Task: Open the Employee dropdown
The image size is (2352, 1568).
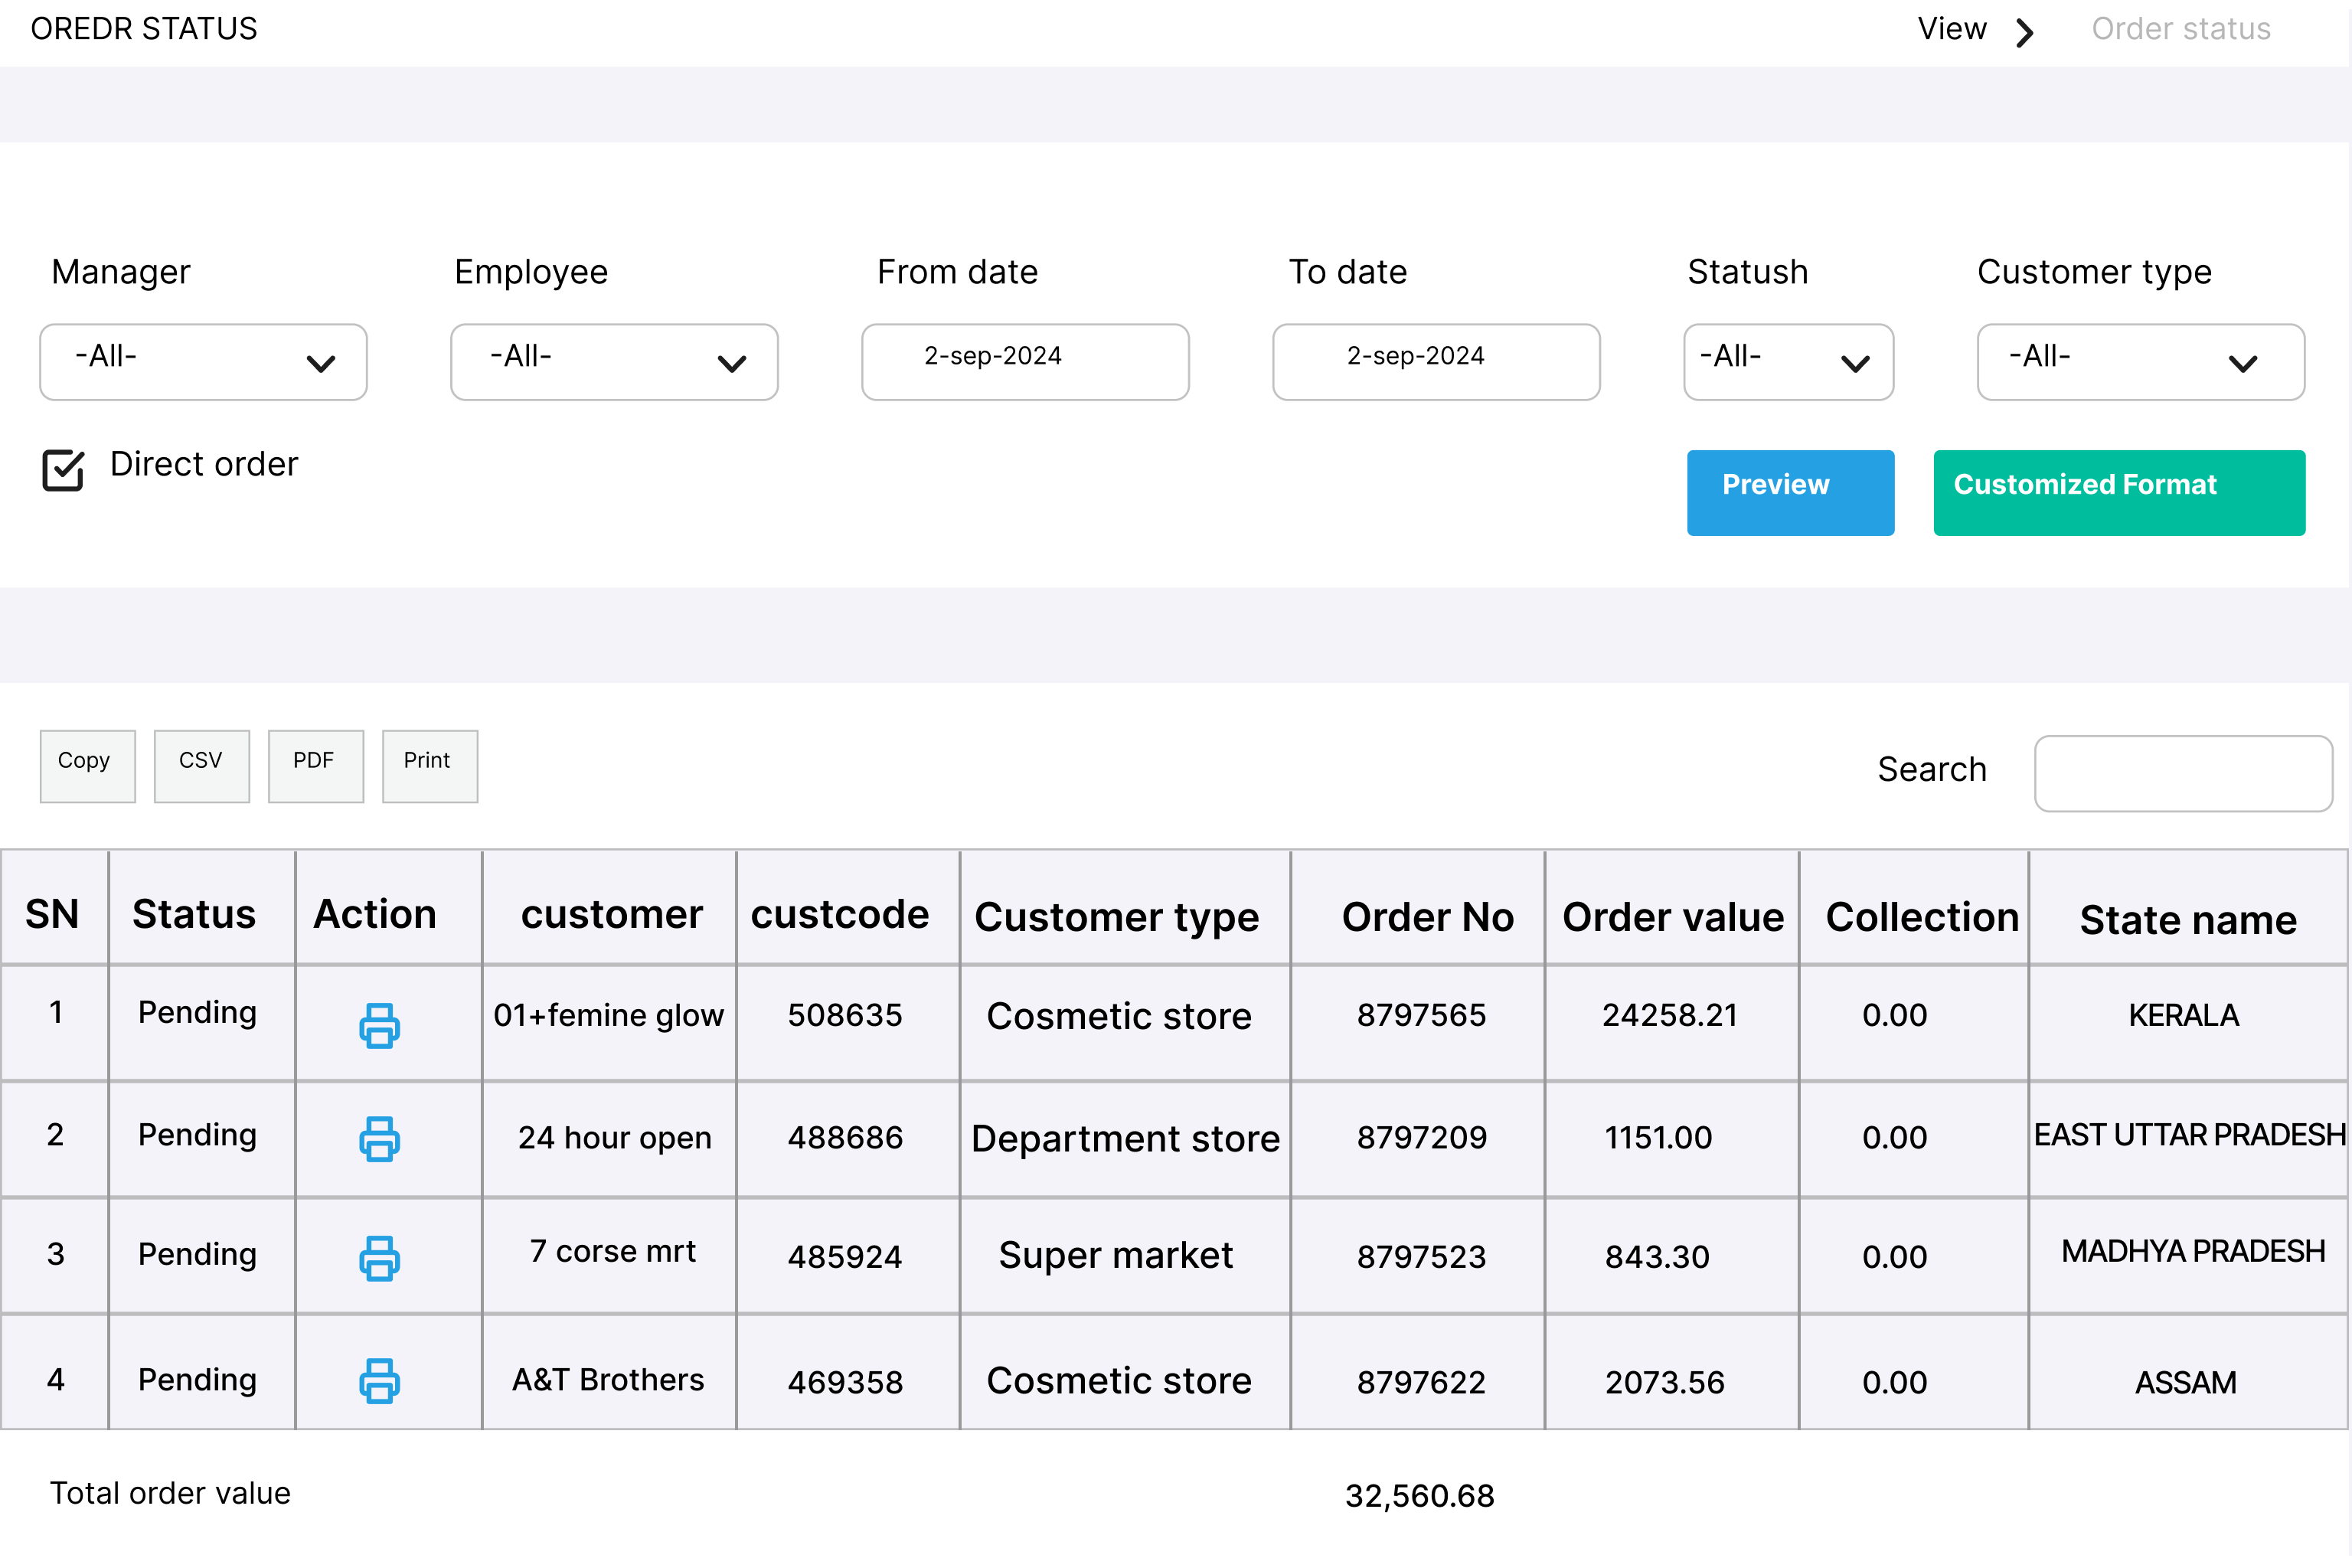Action: pos(614,362)
